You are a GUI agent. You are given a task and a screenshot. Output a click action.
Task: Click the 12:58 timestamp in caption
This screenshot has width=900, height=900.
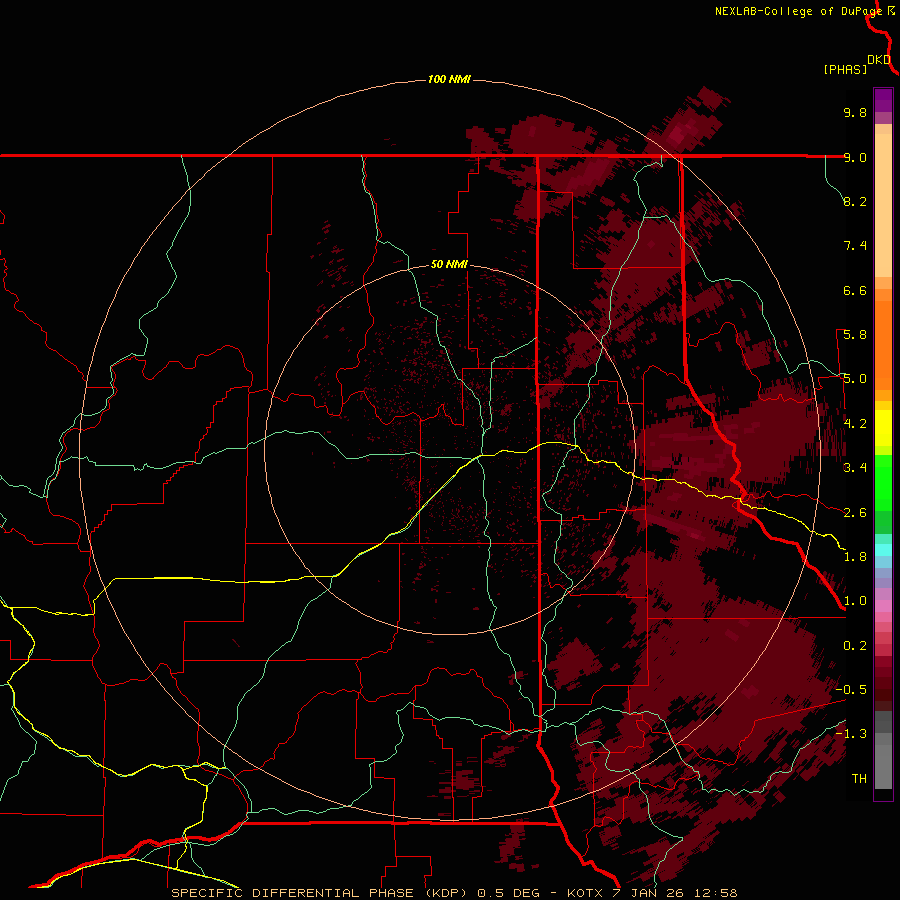point(715,893)
